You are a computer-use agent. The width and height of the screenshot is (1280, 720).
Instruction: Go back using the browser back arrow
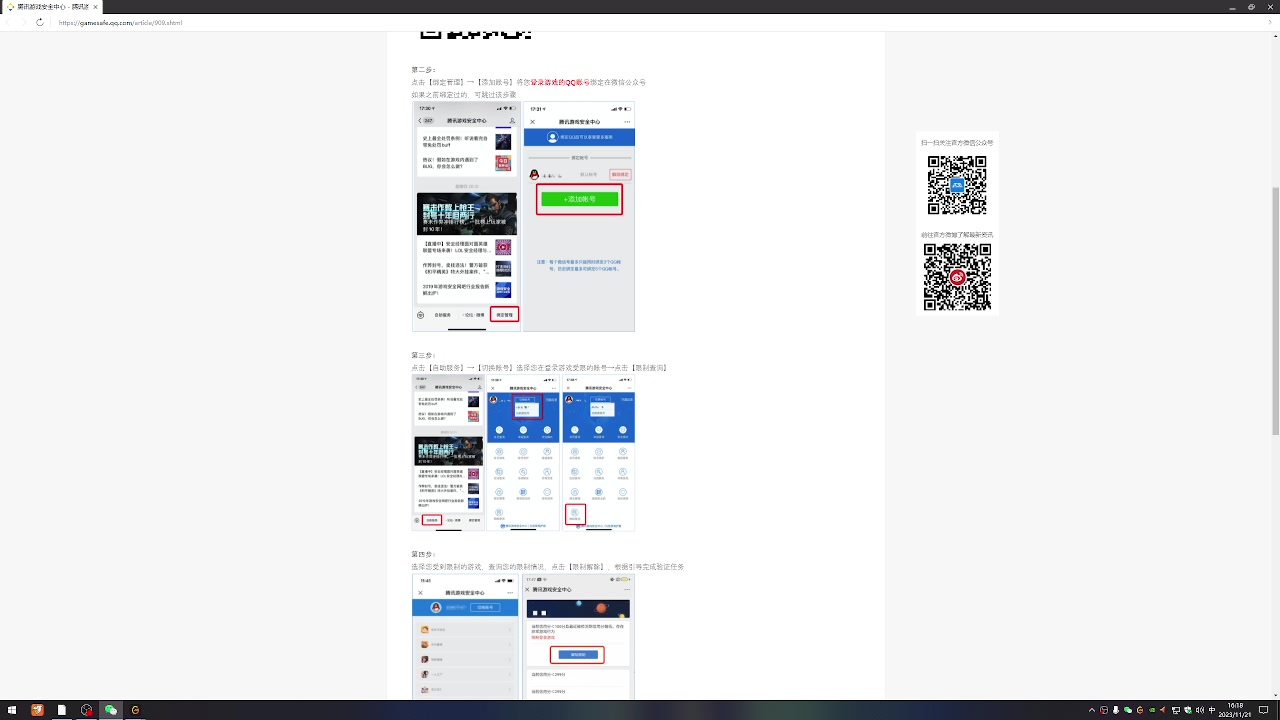pos(8,22)
